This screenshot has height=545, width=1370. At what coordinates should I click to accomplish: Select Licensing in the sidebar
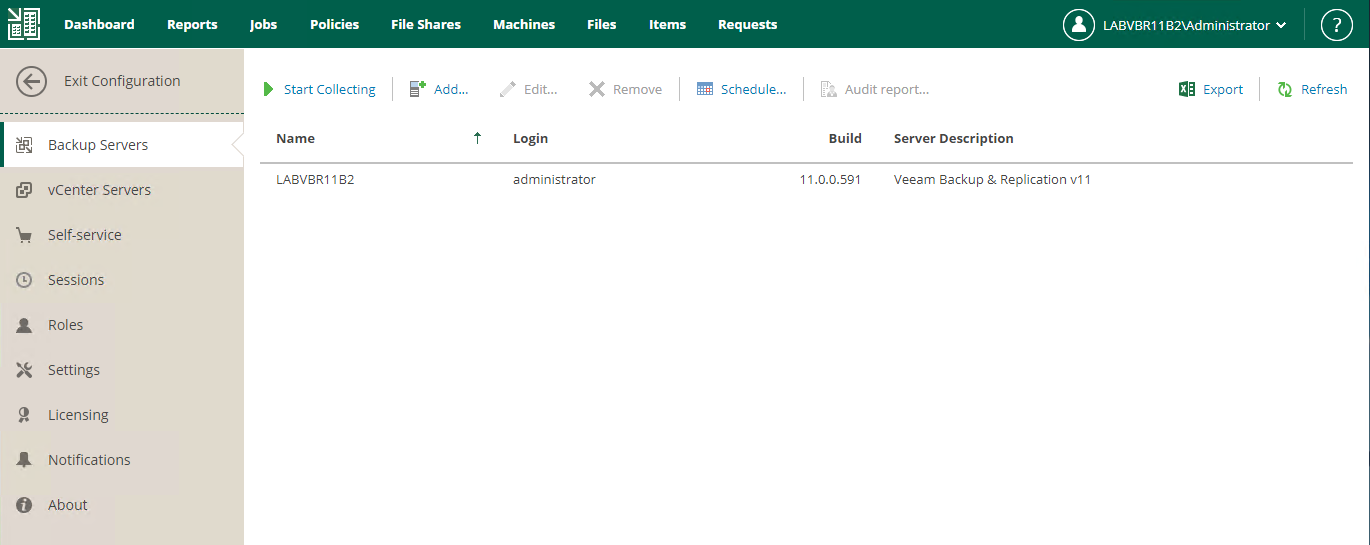[78, 415]
